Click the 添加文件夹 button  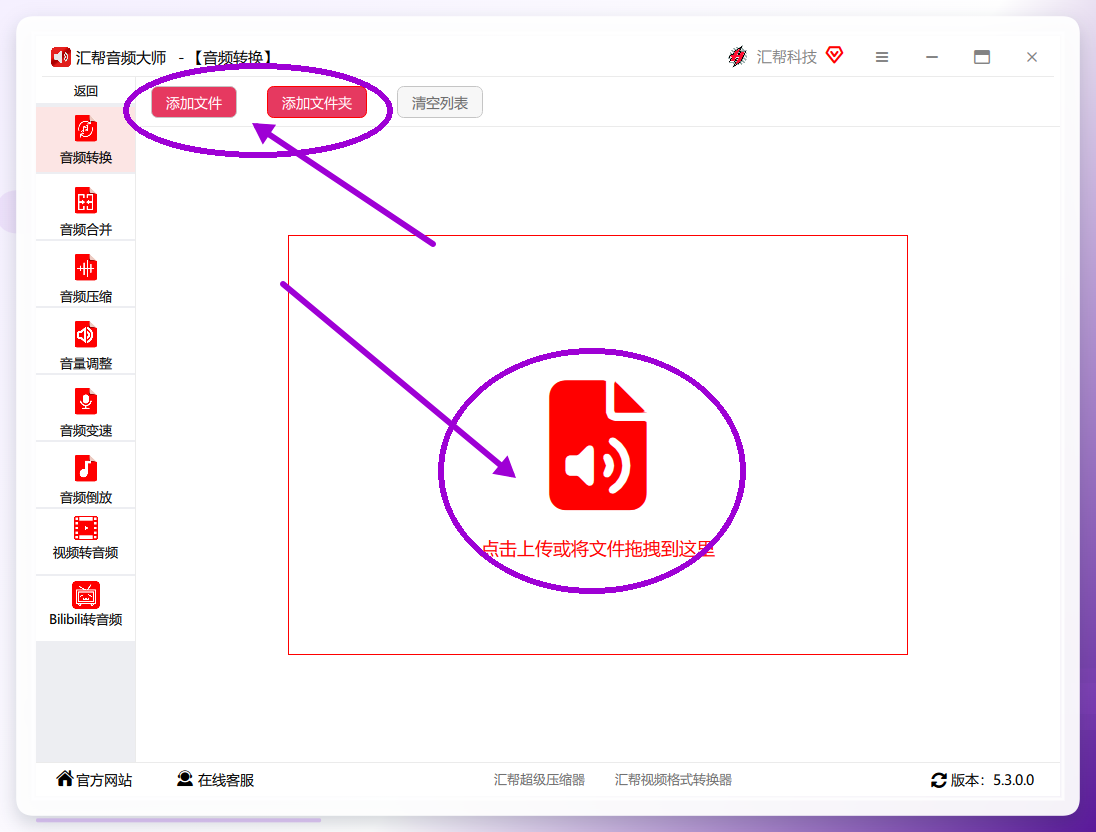pyautogui.click(x=317, y=103)
